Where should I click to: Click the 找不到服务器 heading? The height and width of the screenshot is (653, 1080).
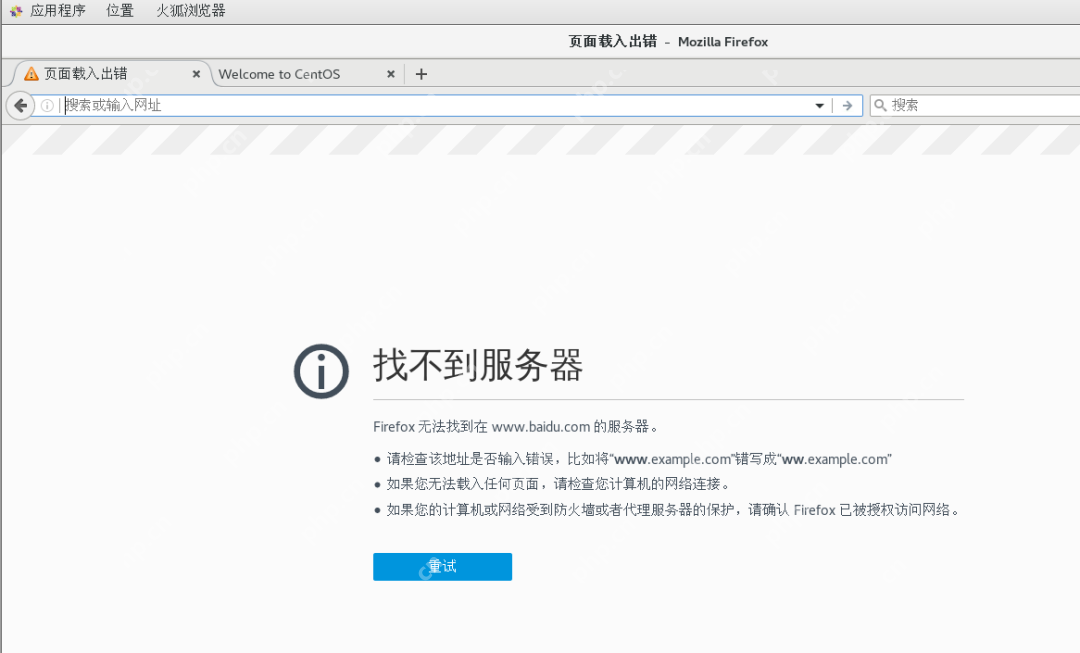point(478,364)
